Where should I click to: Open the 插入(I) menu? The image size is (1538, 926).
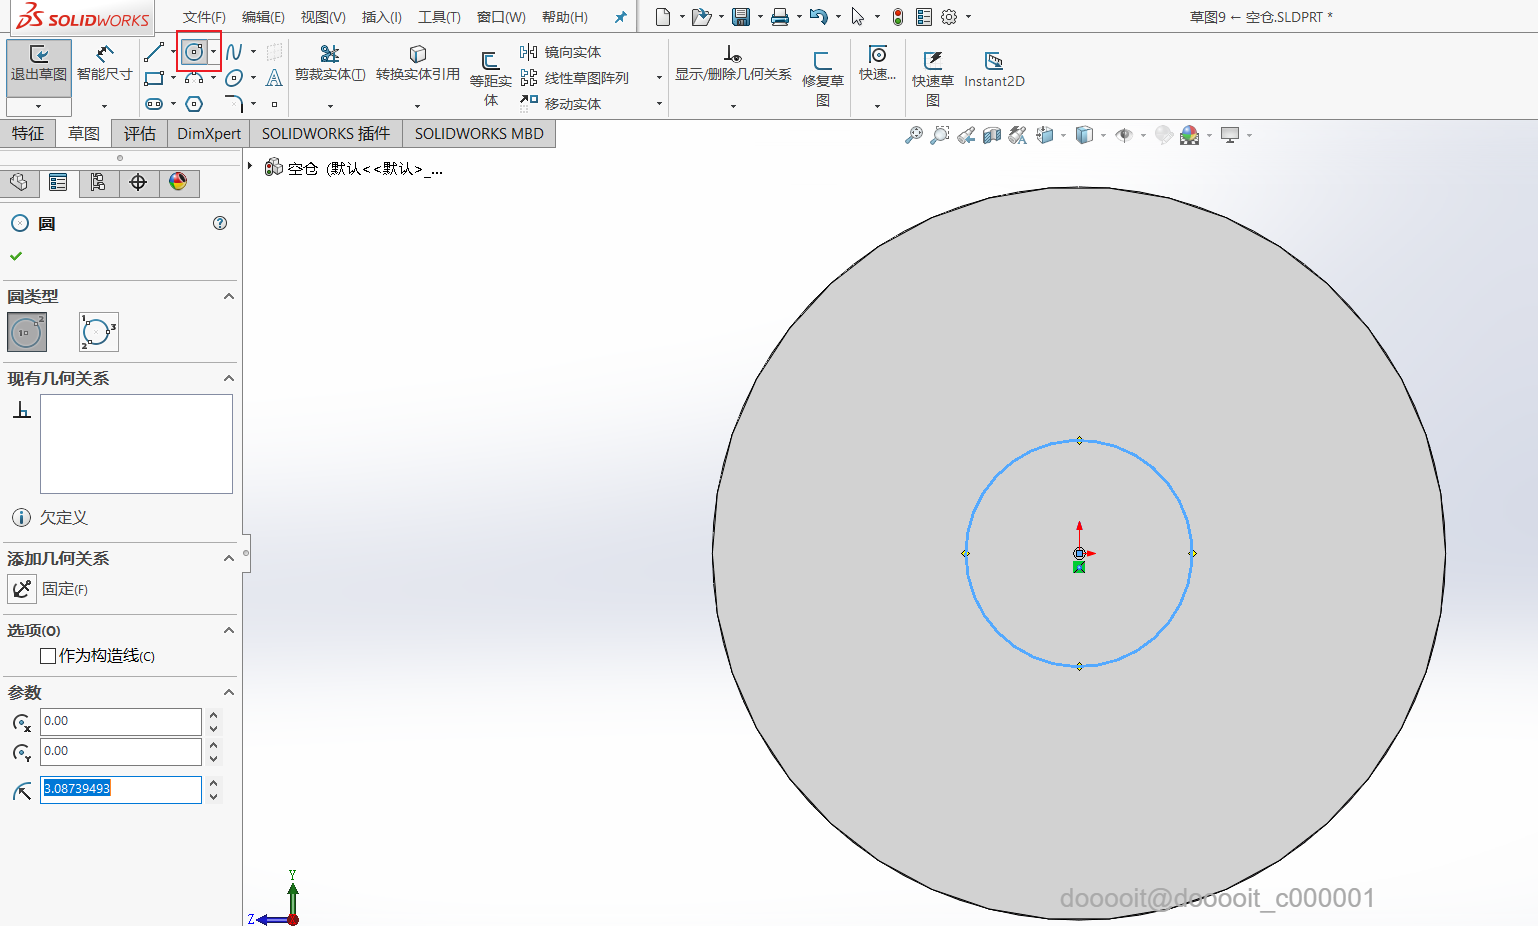point(381,17)
